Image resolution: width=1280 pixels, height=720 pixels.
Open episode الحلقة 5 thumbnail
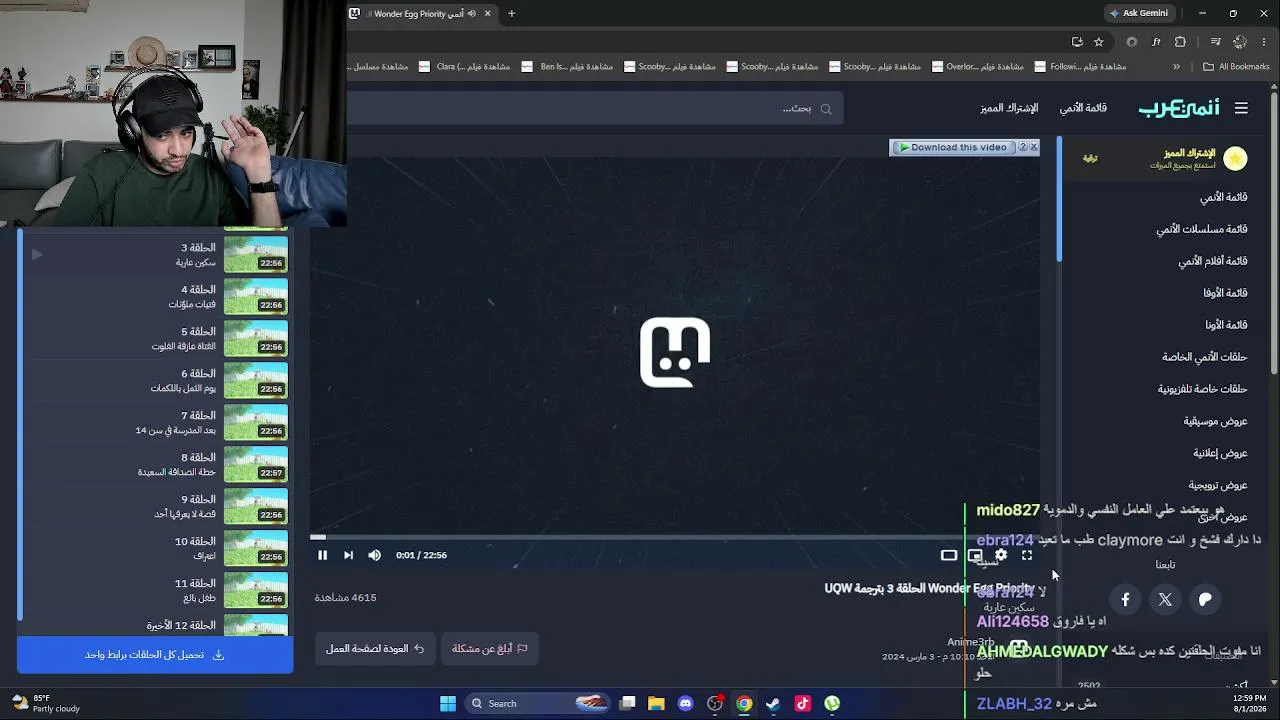[x=256, y=339]
